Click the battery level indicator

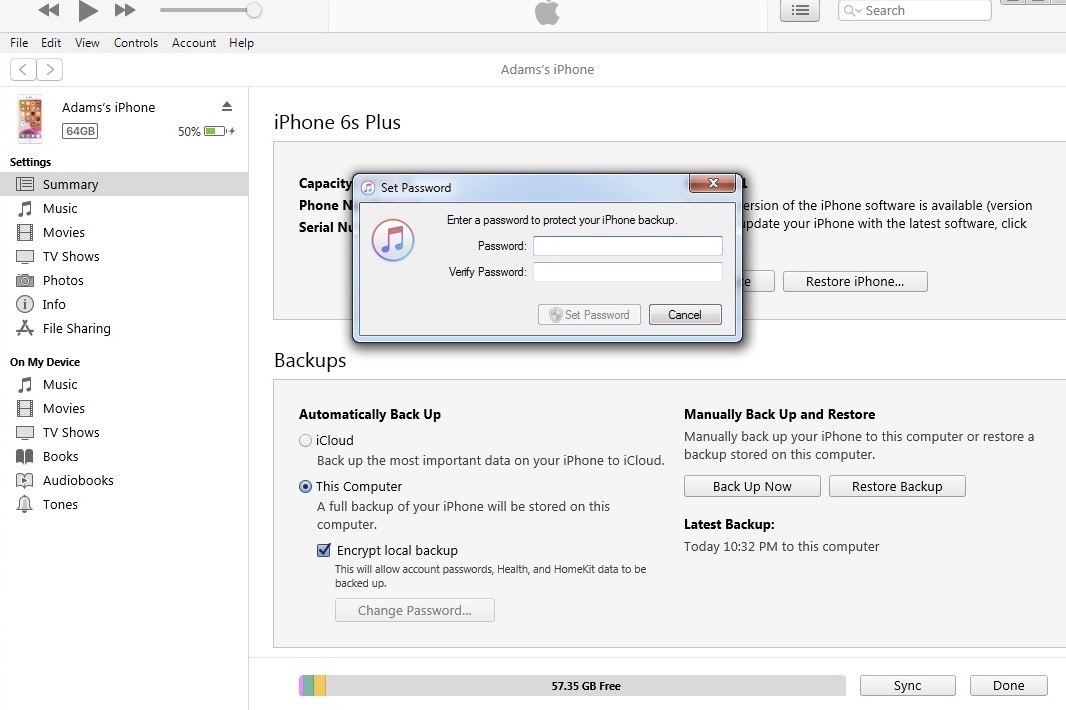pyautogui.click(x=215, y=131)
